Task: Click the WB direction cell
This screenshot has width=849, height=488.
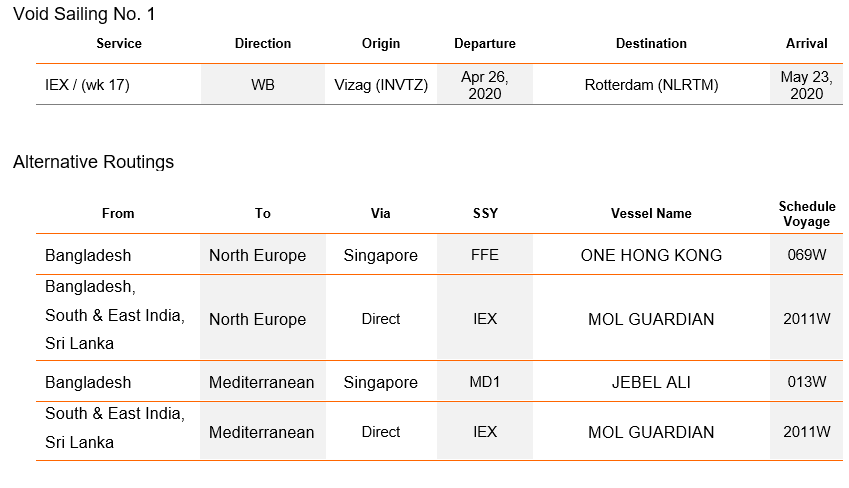Action: point(263,85)
